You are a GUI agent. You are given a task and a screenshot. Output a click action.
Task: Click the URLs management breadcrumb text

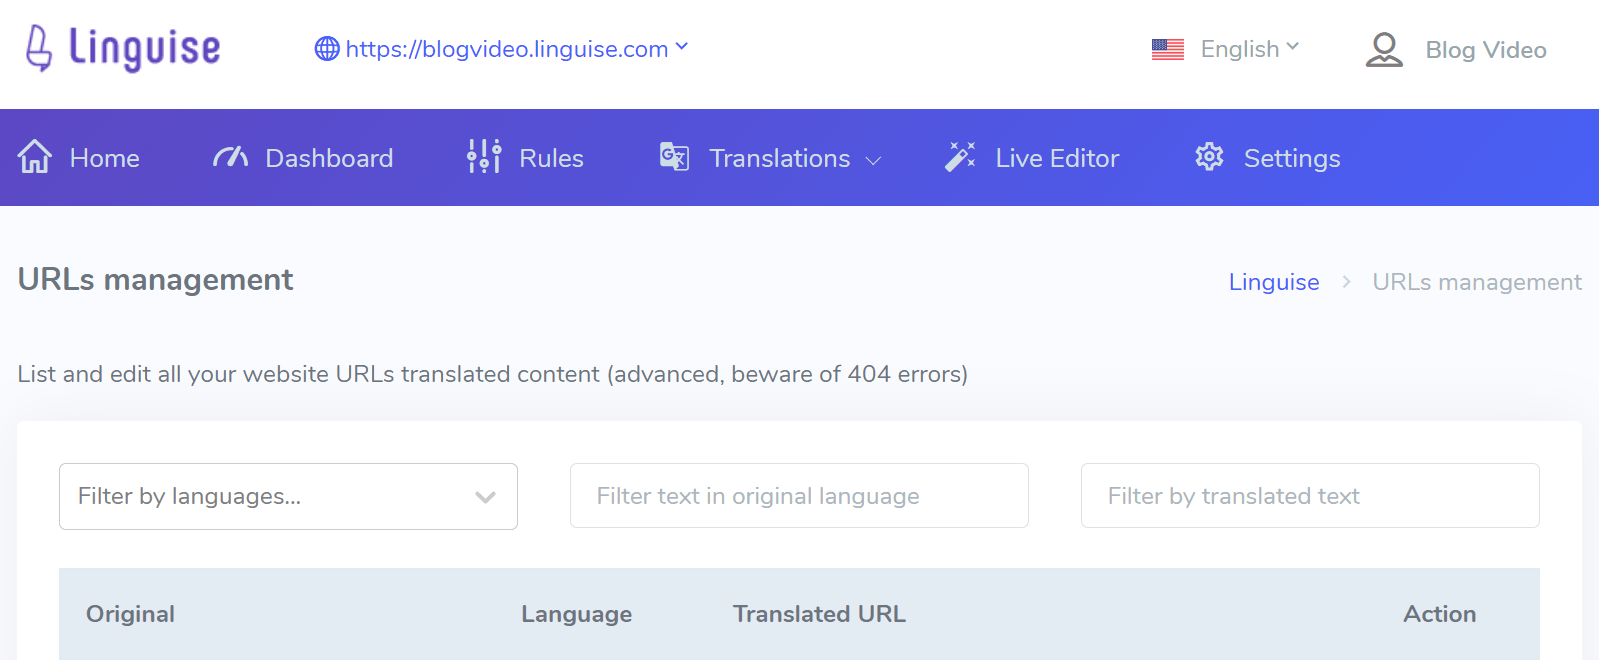pos(1477,282)
